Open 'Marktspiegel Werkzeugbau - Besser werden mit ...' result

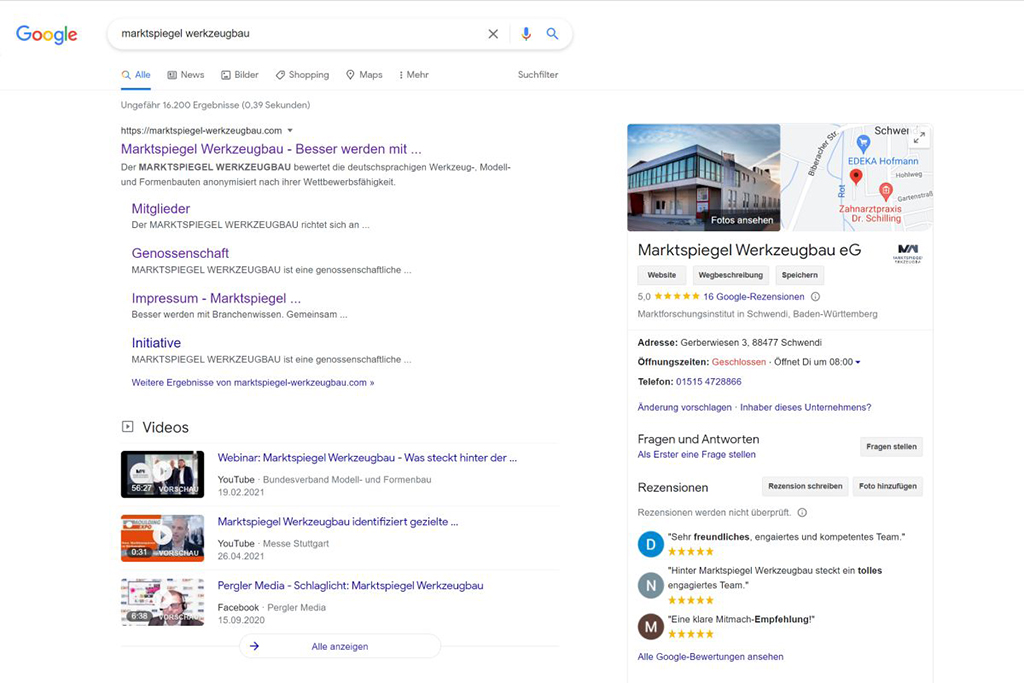pos(271,149)
